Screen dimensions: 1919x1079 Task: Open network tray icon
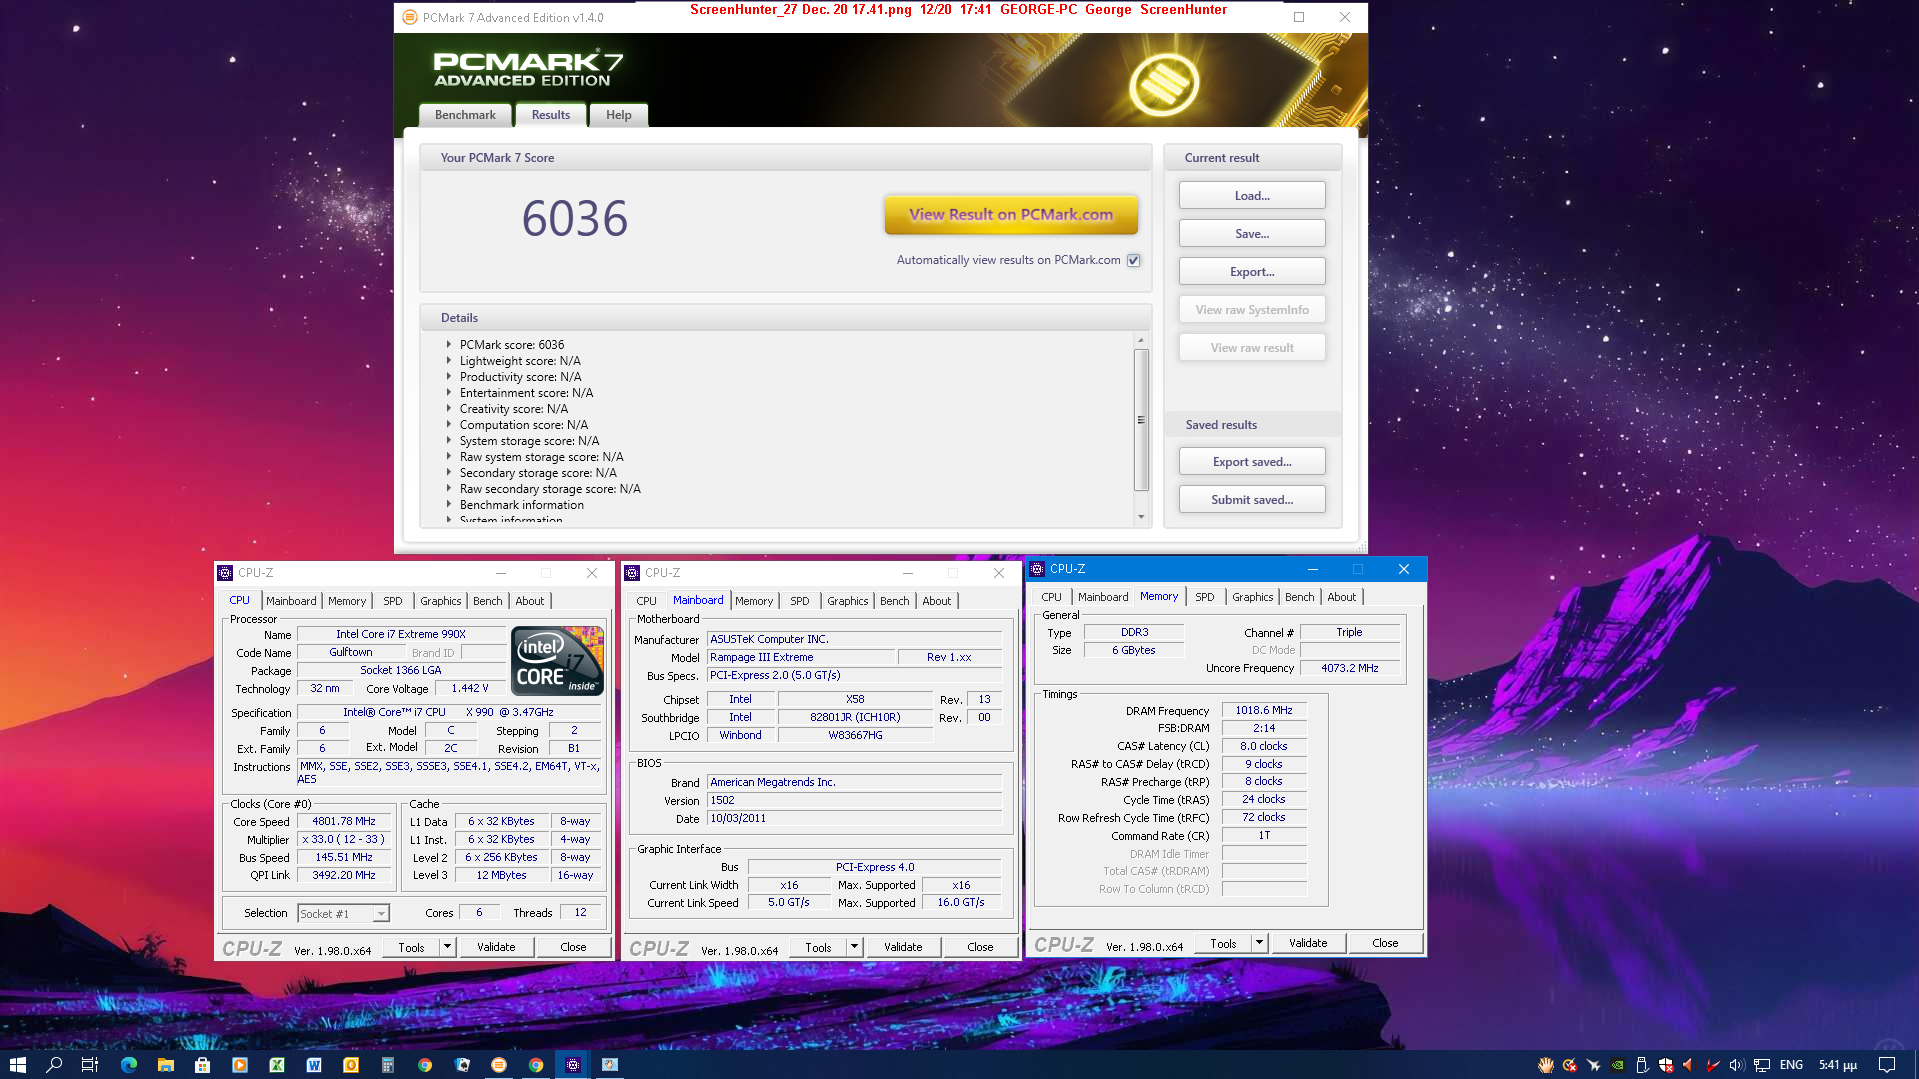click(1762, 1065)
